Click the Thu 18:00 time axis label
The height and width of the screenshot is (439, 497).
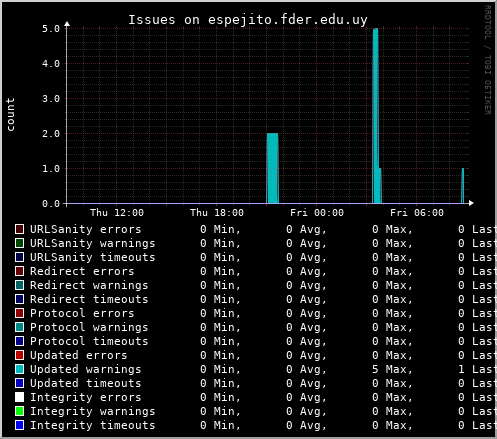tap(217, 213)
